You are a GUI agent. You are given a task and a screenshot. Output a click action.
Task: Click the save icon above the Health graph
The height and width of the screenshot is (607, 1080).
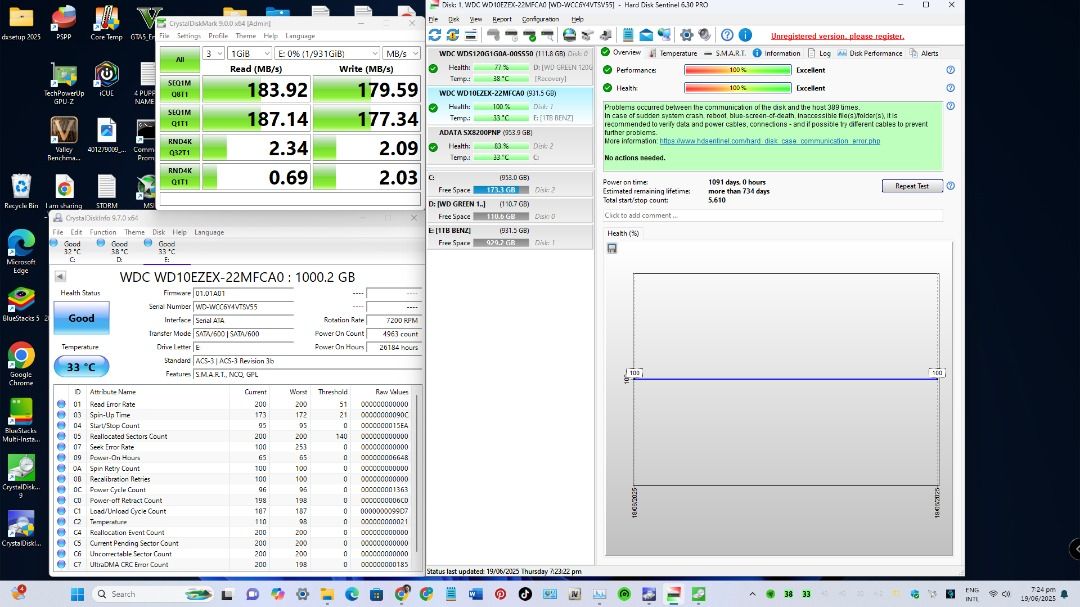[x=612, y=248]
